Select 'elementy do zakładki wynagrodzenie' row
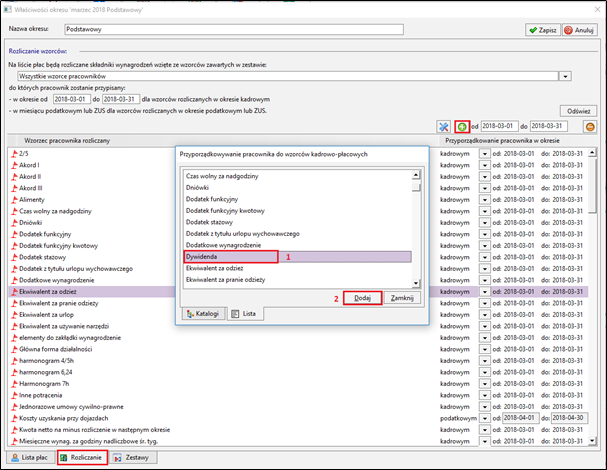 coord(298,338)
